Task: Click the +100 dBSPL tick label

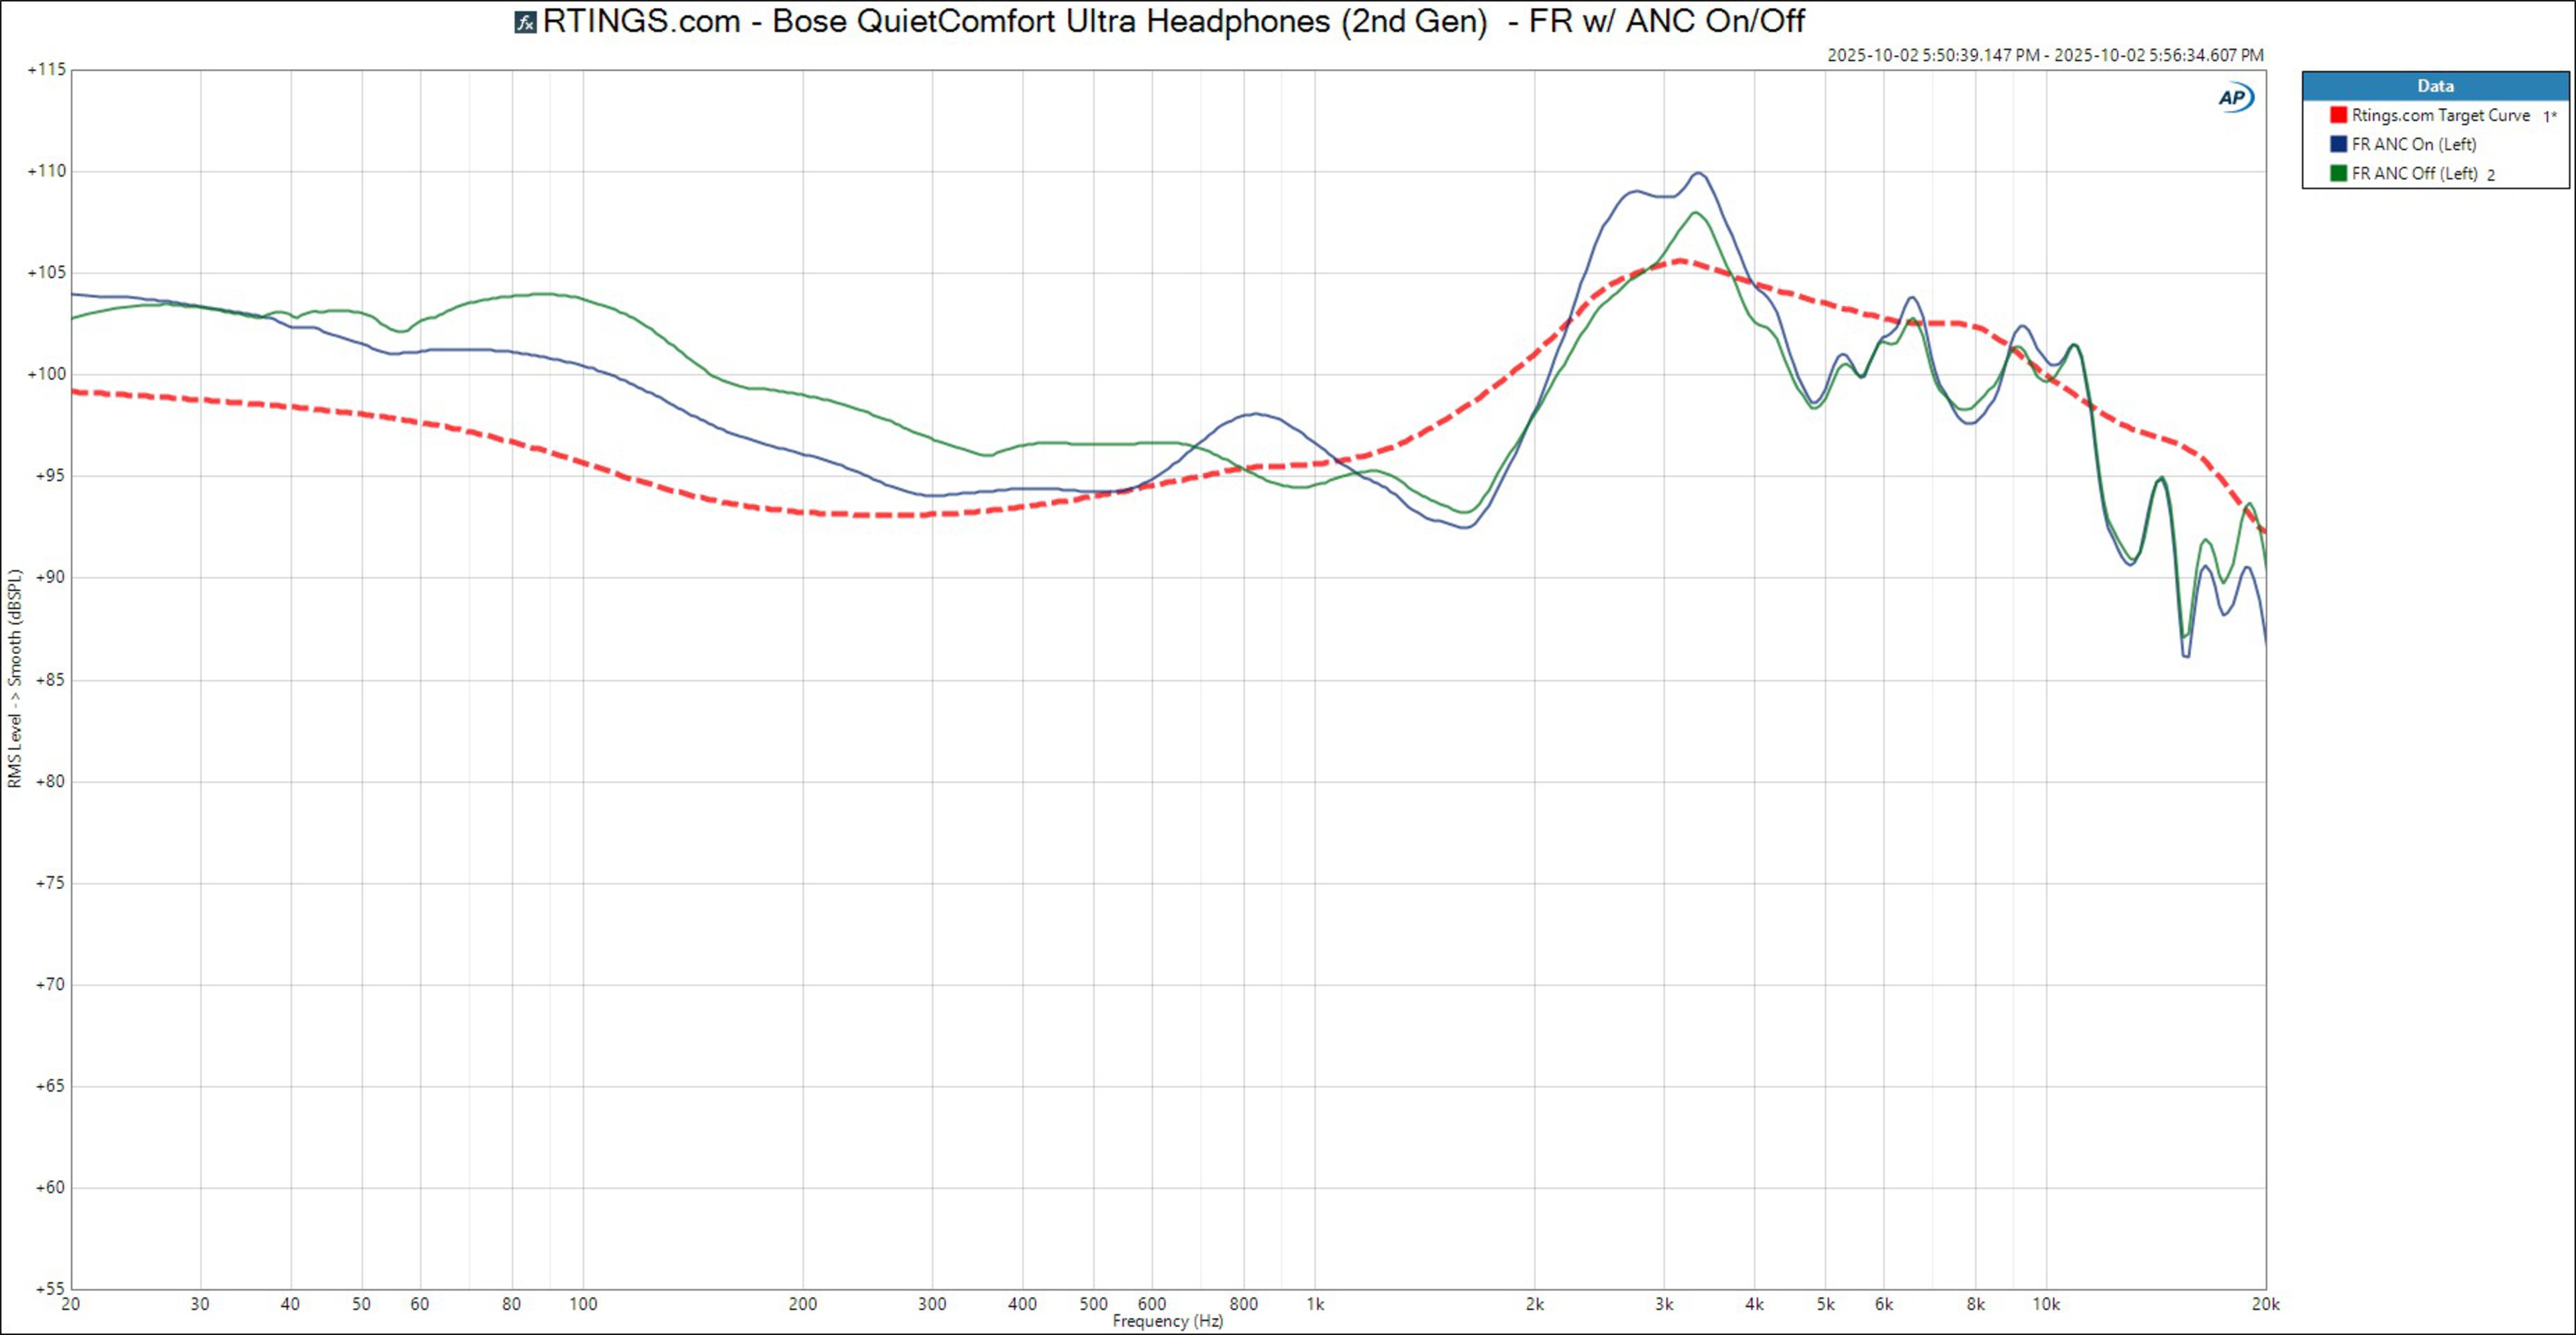Action: [x=47, y=374]
